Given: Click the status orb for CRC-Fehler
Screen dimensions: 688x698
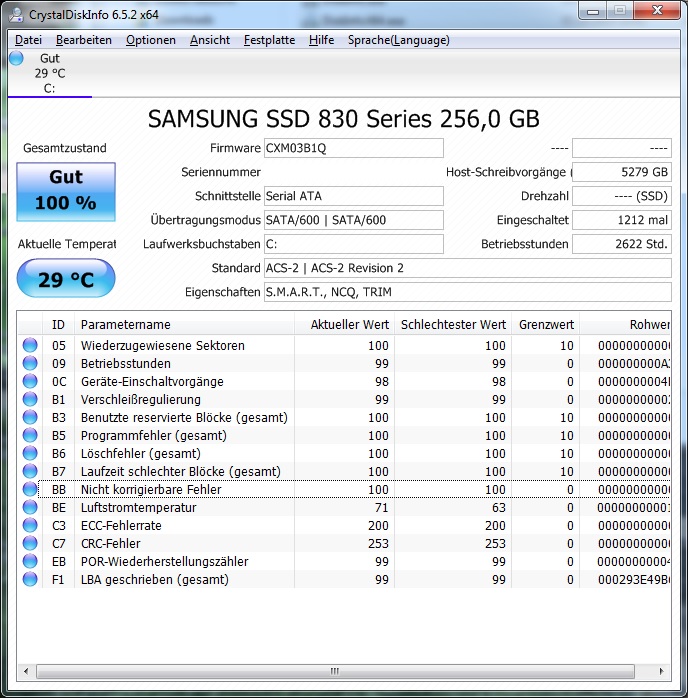Looking at the screenshot, I should click(30, 543).
